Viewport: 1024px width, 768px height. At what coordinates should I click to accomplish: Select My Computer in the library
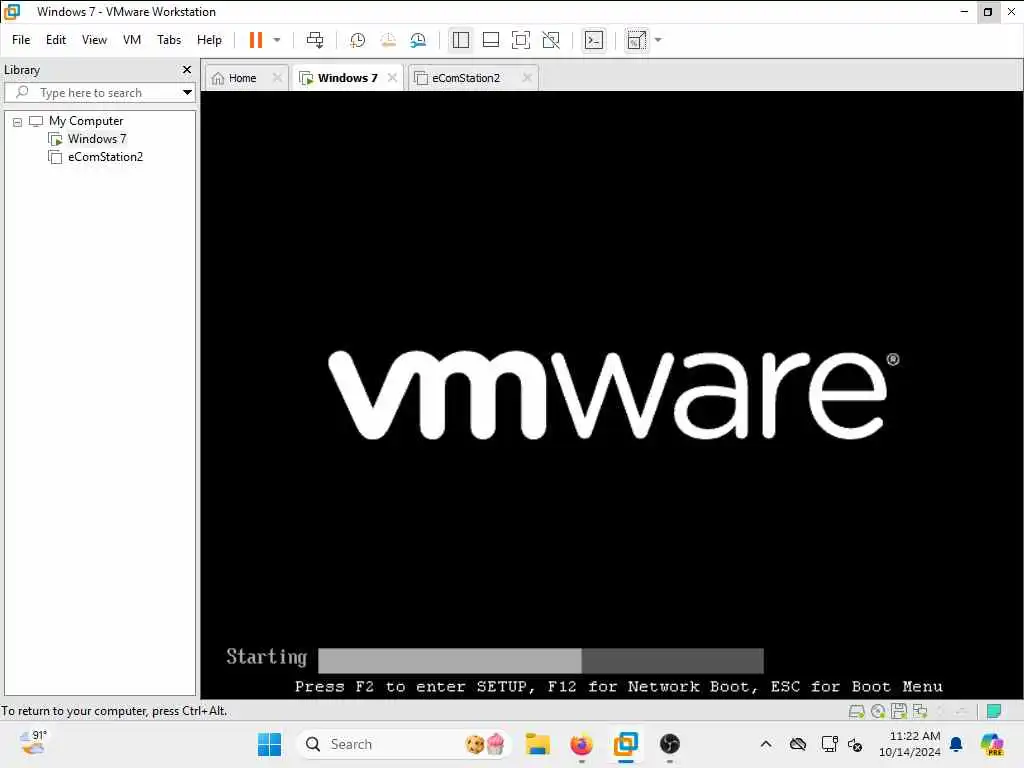pos(86,121)
